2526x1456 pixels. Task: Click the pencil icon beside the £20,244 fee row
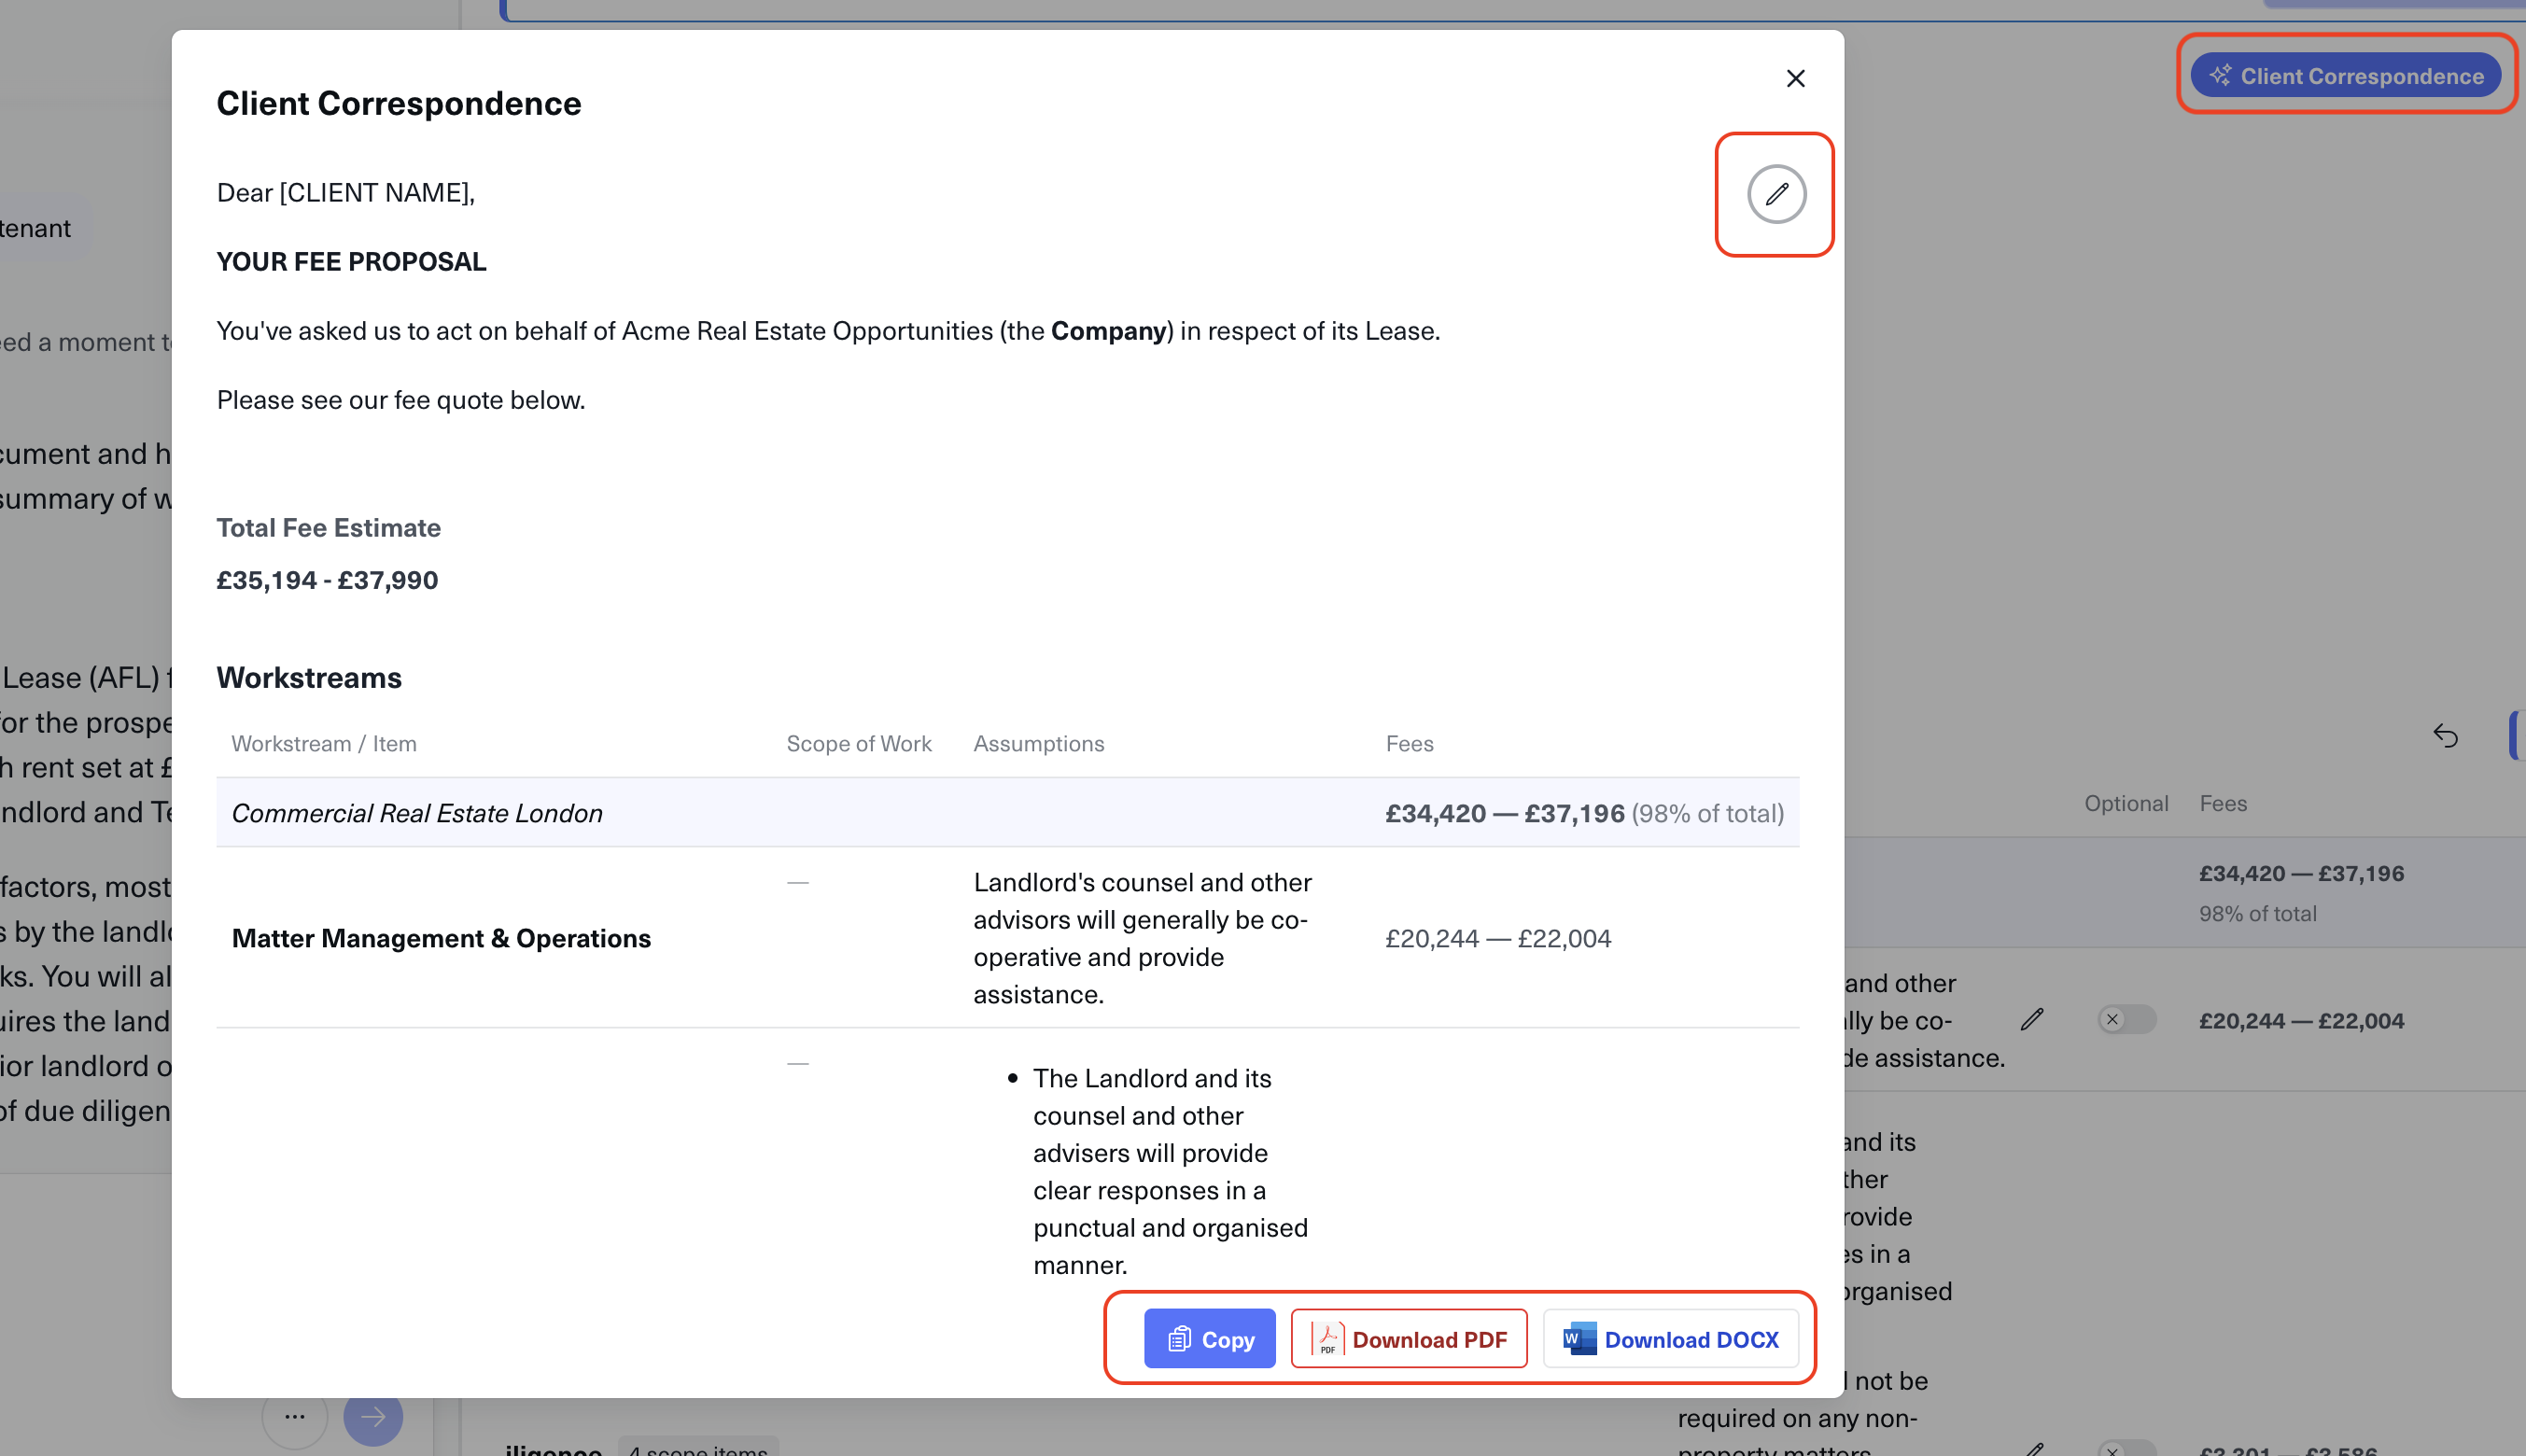pyautogui.click(x=2032, y=1019)
